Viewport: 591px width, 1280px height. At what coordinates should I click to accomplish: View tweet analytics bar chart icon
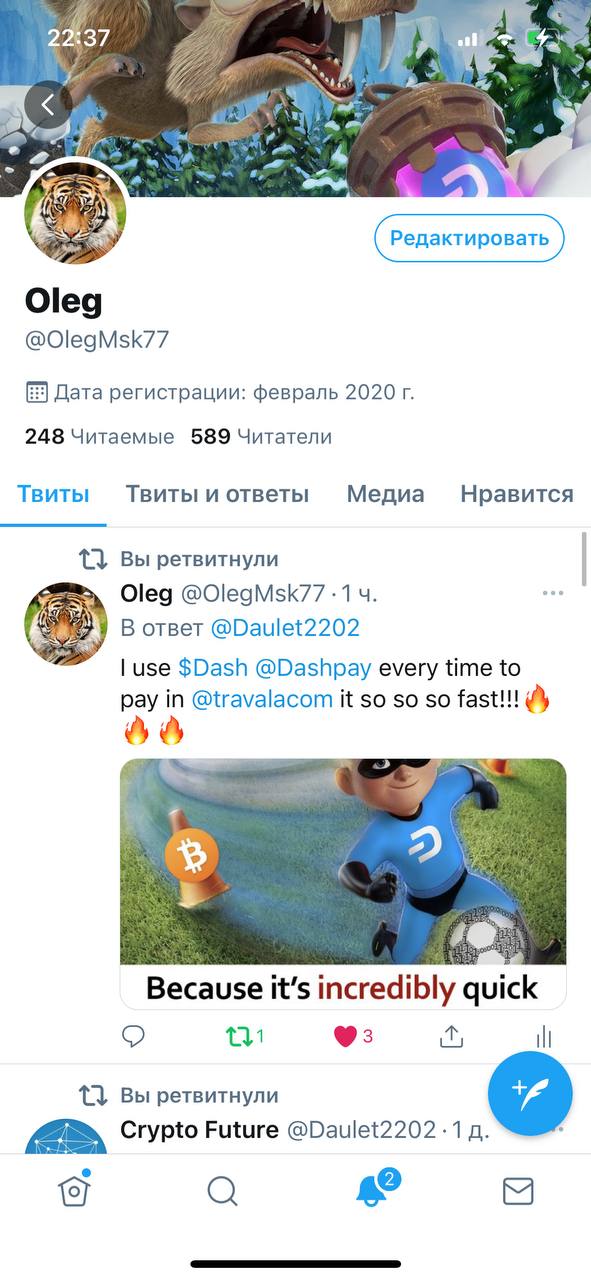click(546, 1036)
